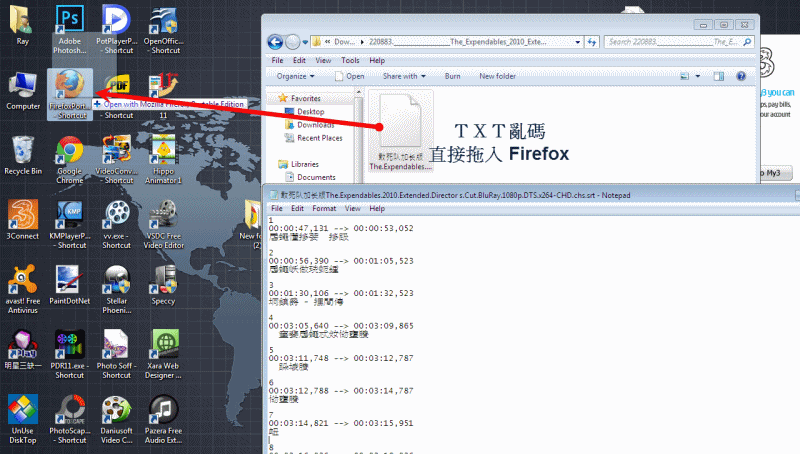Open change view options dropdown arrow

pyautogui.click(x=697, y=76)
